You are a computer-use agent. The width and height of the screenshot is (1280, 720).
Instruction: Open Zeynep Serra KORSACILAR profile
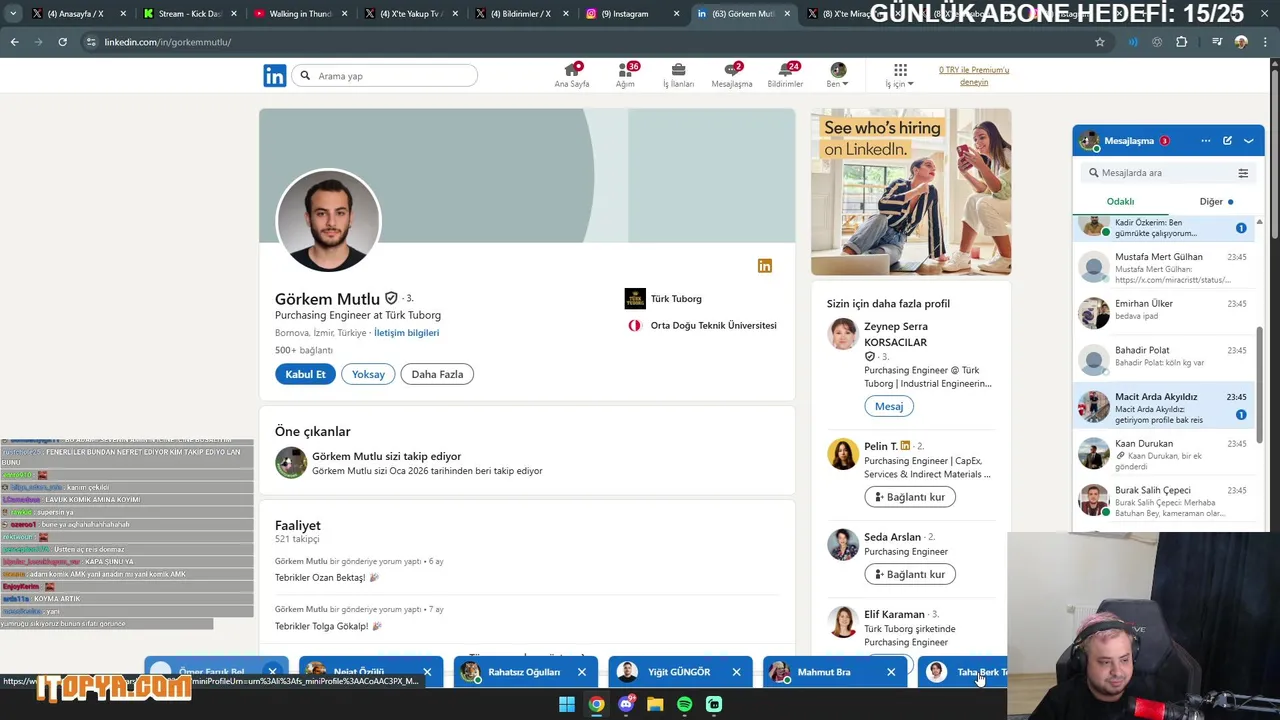[896, 334]
